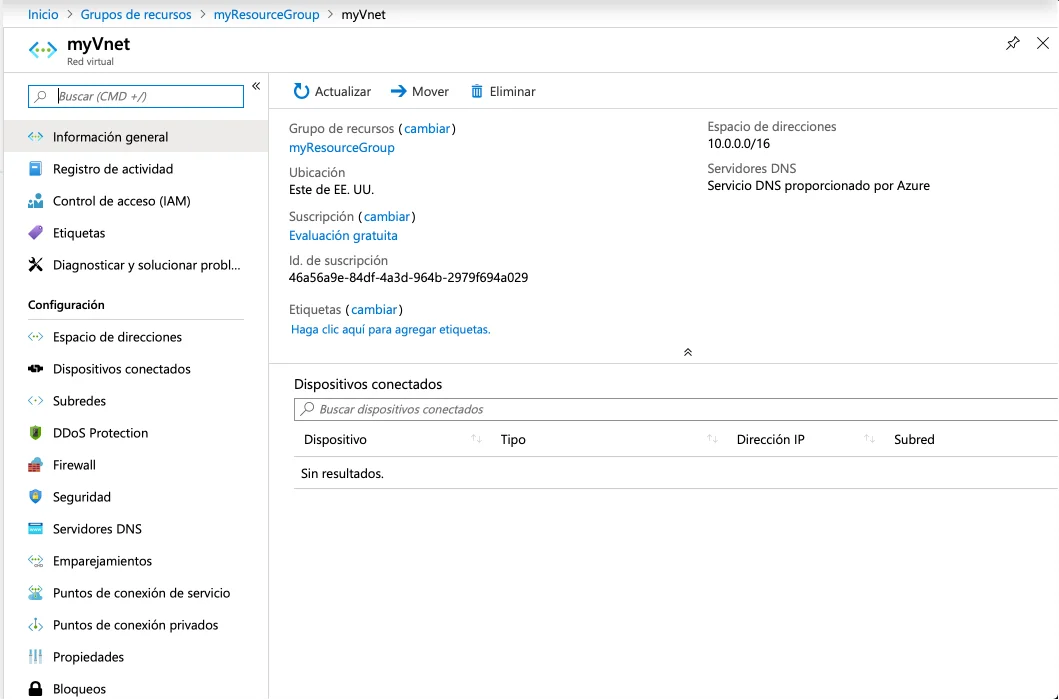Image resolution: width=1059 pixels, height=700 pixels.
Task: Click magnifier icon in sidebar search box
Action: click(41, 96)
